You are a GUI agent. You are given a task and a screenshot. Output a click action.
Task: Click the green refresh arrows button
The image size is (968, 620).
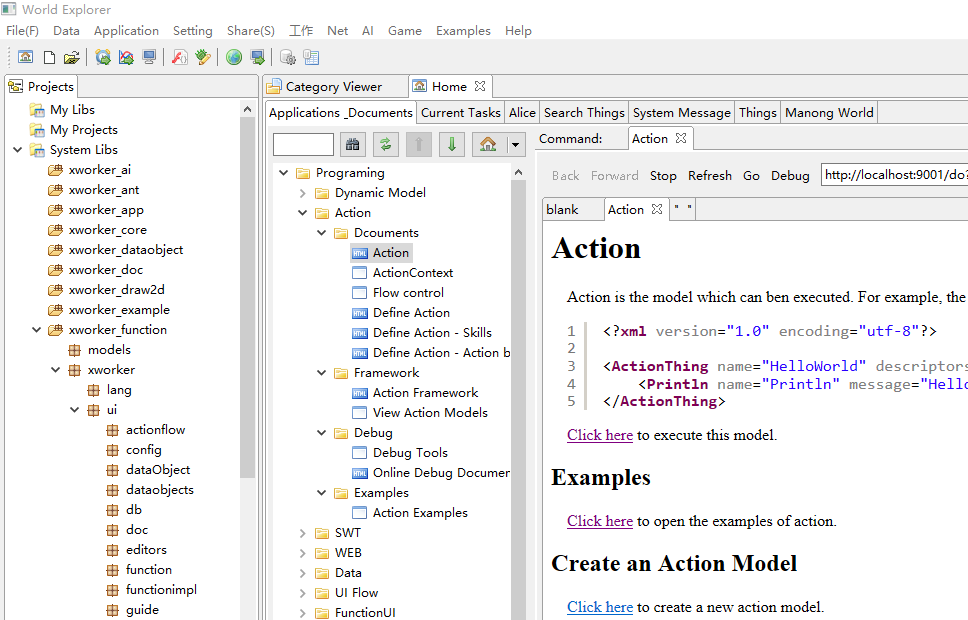(386, 145)
